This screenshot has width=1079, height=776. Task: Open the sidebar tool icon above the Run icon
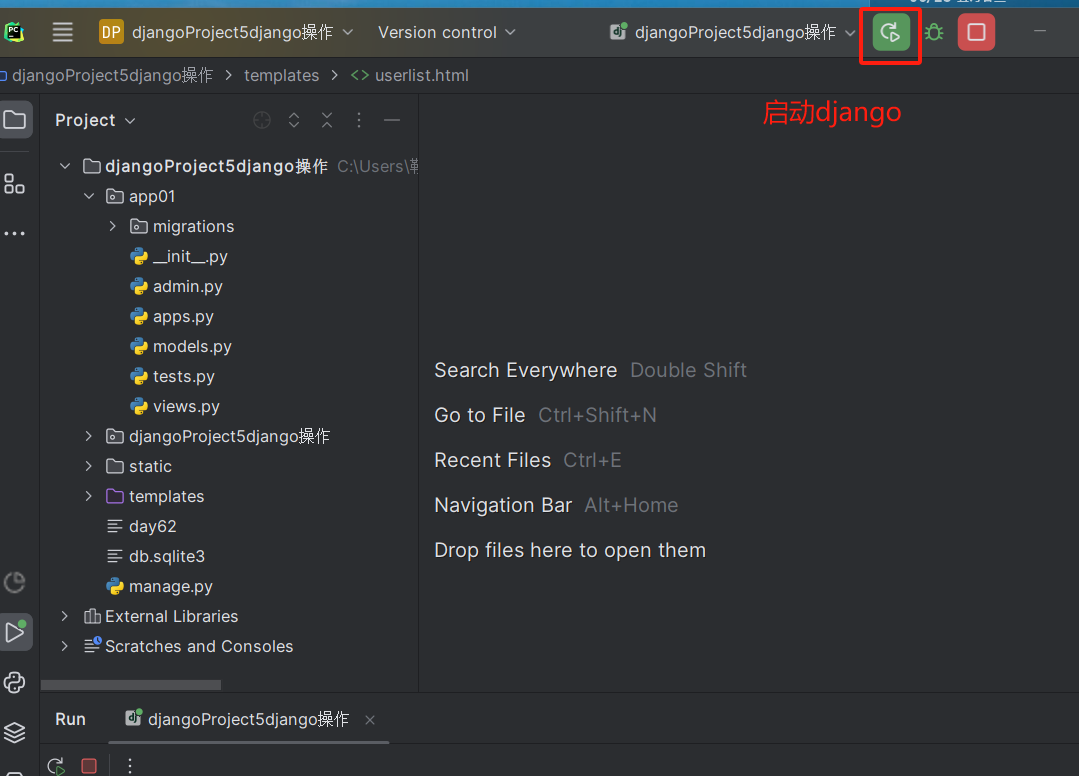tap(14, 583)
